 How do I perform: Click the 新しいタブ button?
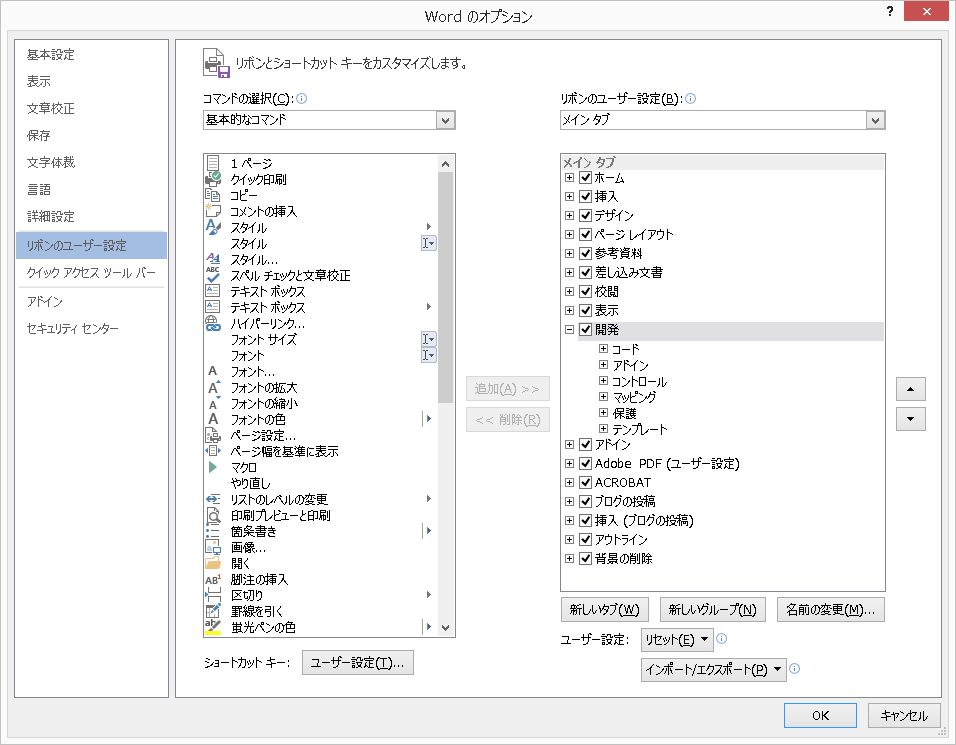coord(604,609)
